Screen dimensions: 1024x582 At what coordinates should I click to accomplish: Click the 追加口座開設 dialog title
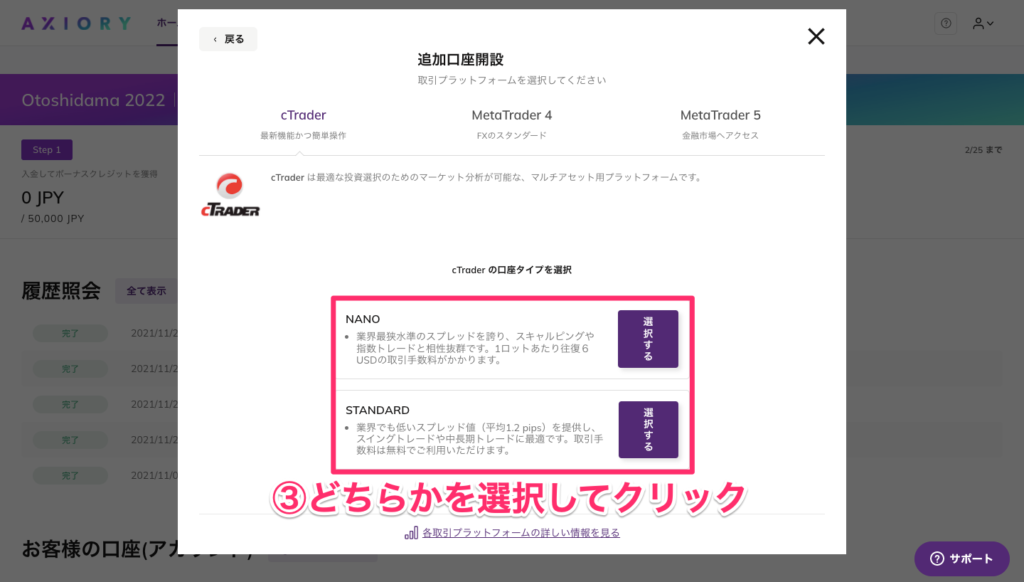pos(460,60)
